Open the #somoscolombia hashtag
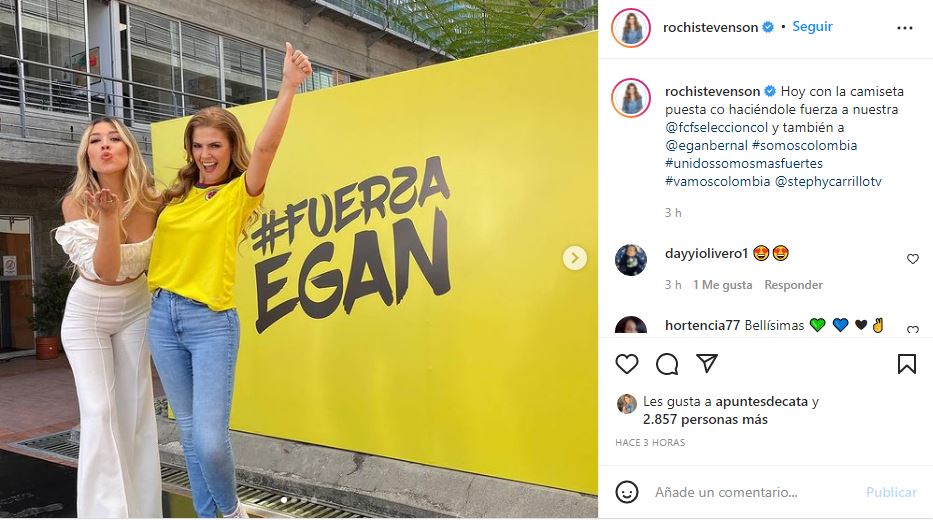 tap(804, 145)
